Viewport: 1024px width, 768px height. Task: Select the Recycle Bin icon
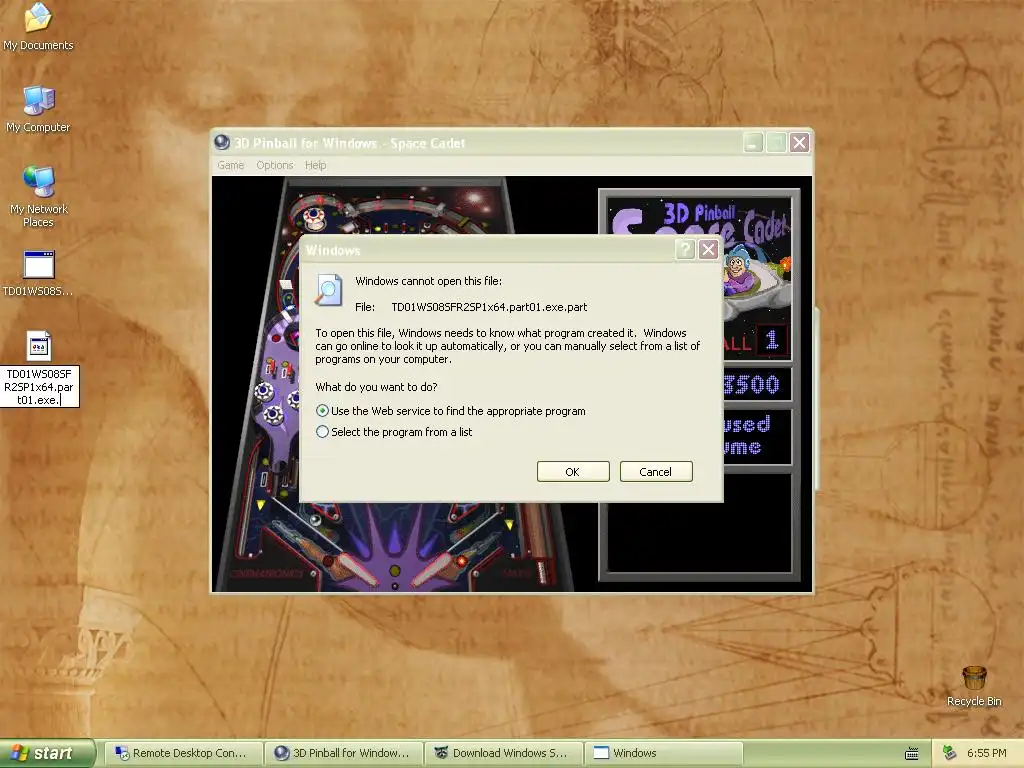pos(974,686)
